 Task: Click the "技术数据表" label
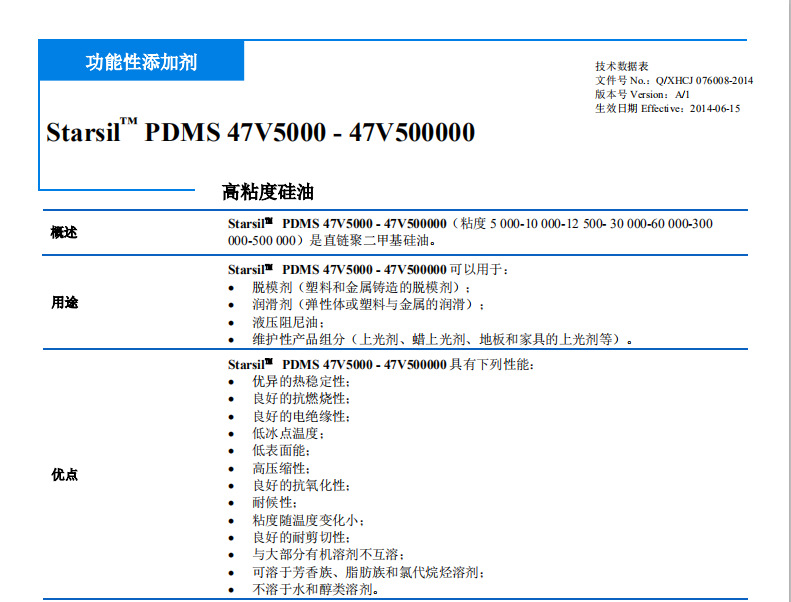pos(622,66)
